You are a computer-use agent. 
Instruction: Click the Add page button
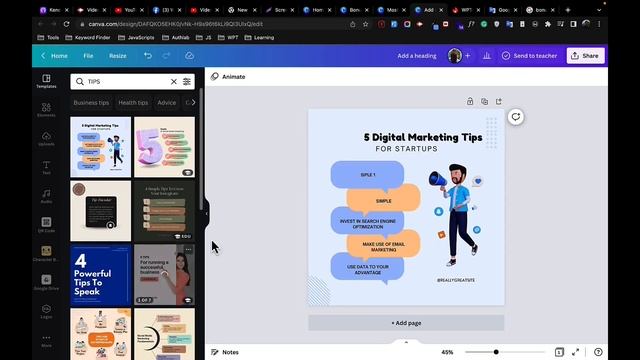[x=406, y=323]
